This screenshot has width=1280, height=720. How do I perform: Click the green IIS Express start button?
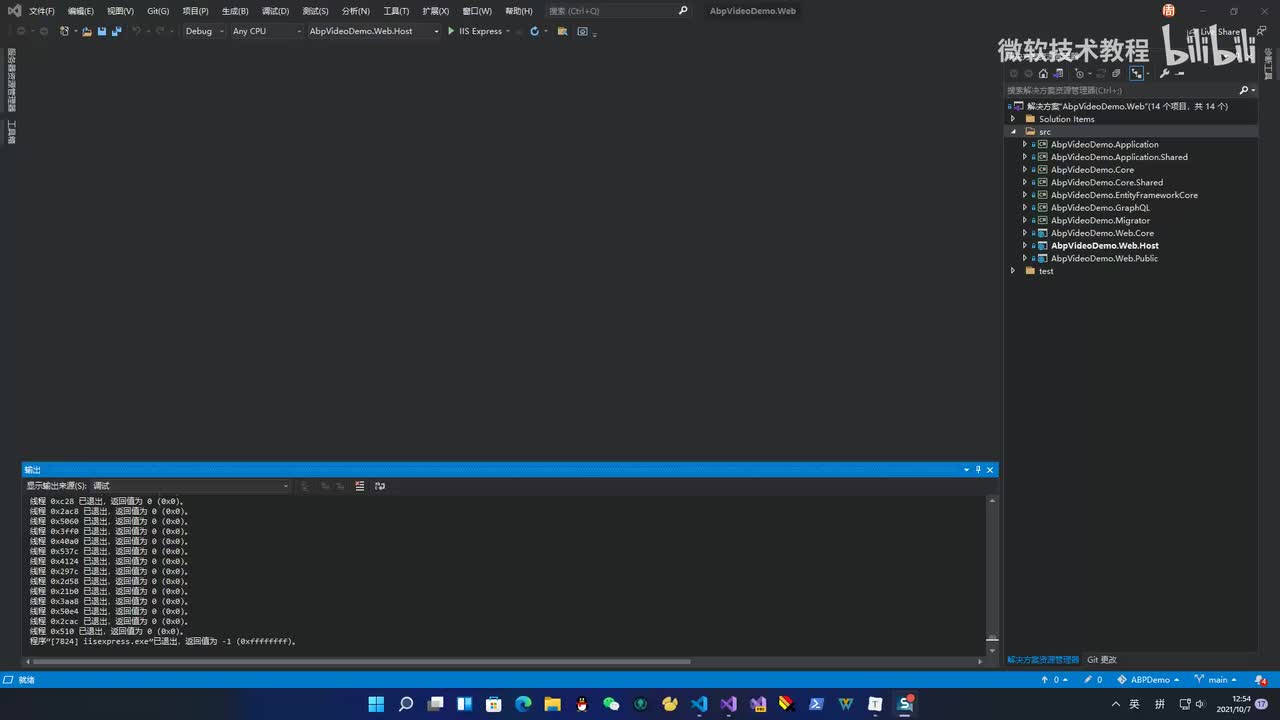click(x=475, y=31)
